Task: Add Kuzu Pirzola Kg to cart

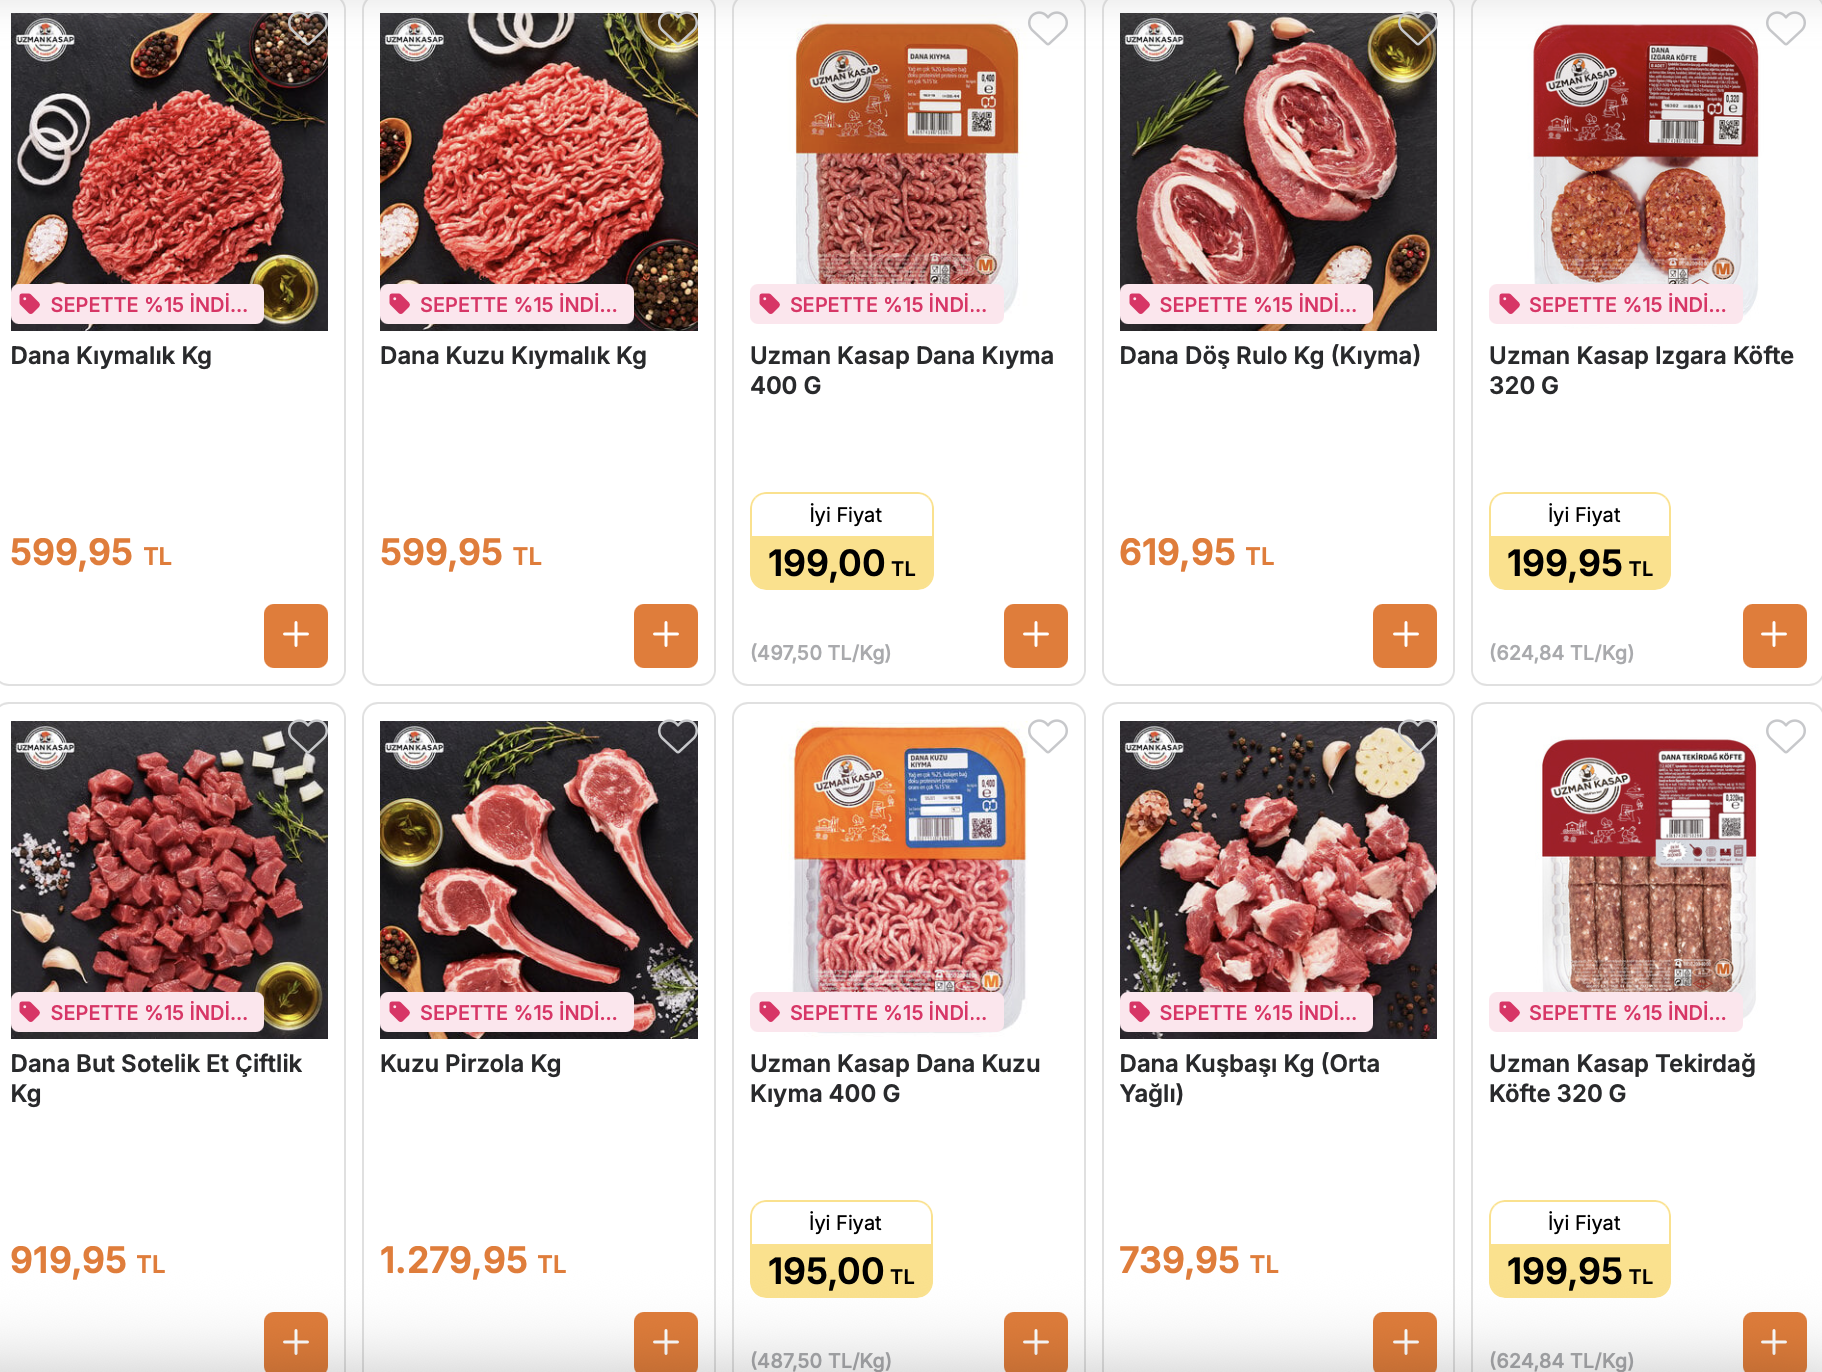Action: click(666, 1342)
